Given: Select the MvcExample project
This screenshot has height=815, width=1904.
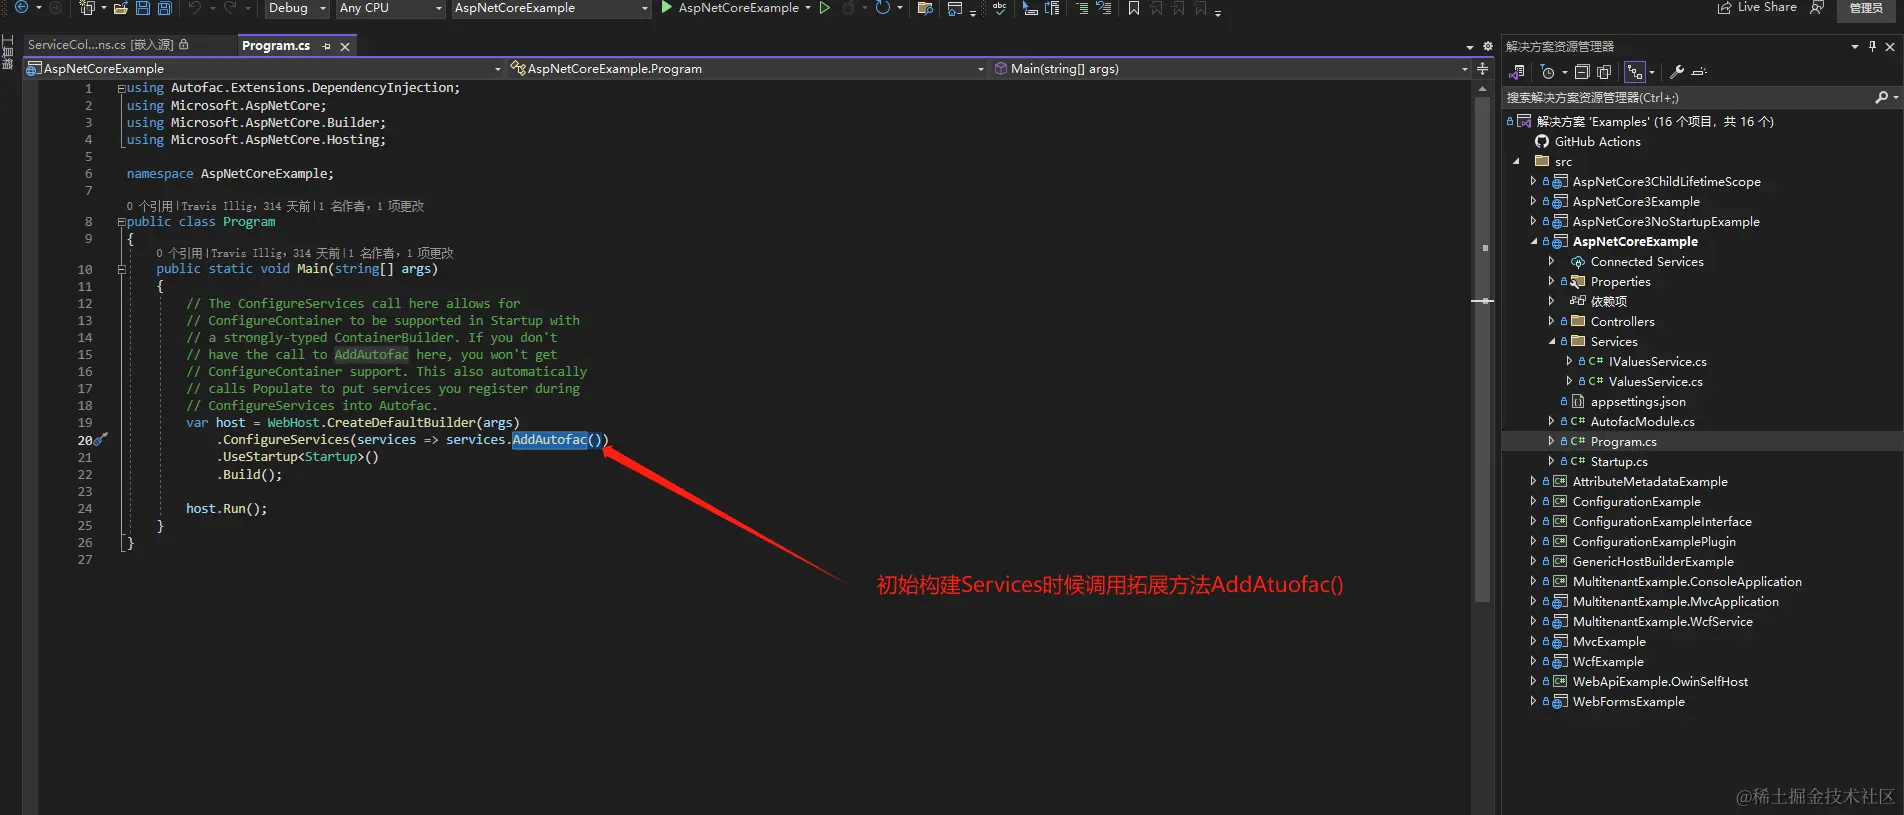Looking at the screenshot, I should pos(1609,642).
